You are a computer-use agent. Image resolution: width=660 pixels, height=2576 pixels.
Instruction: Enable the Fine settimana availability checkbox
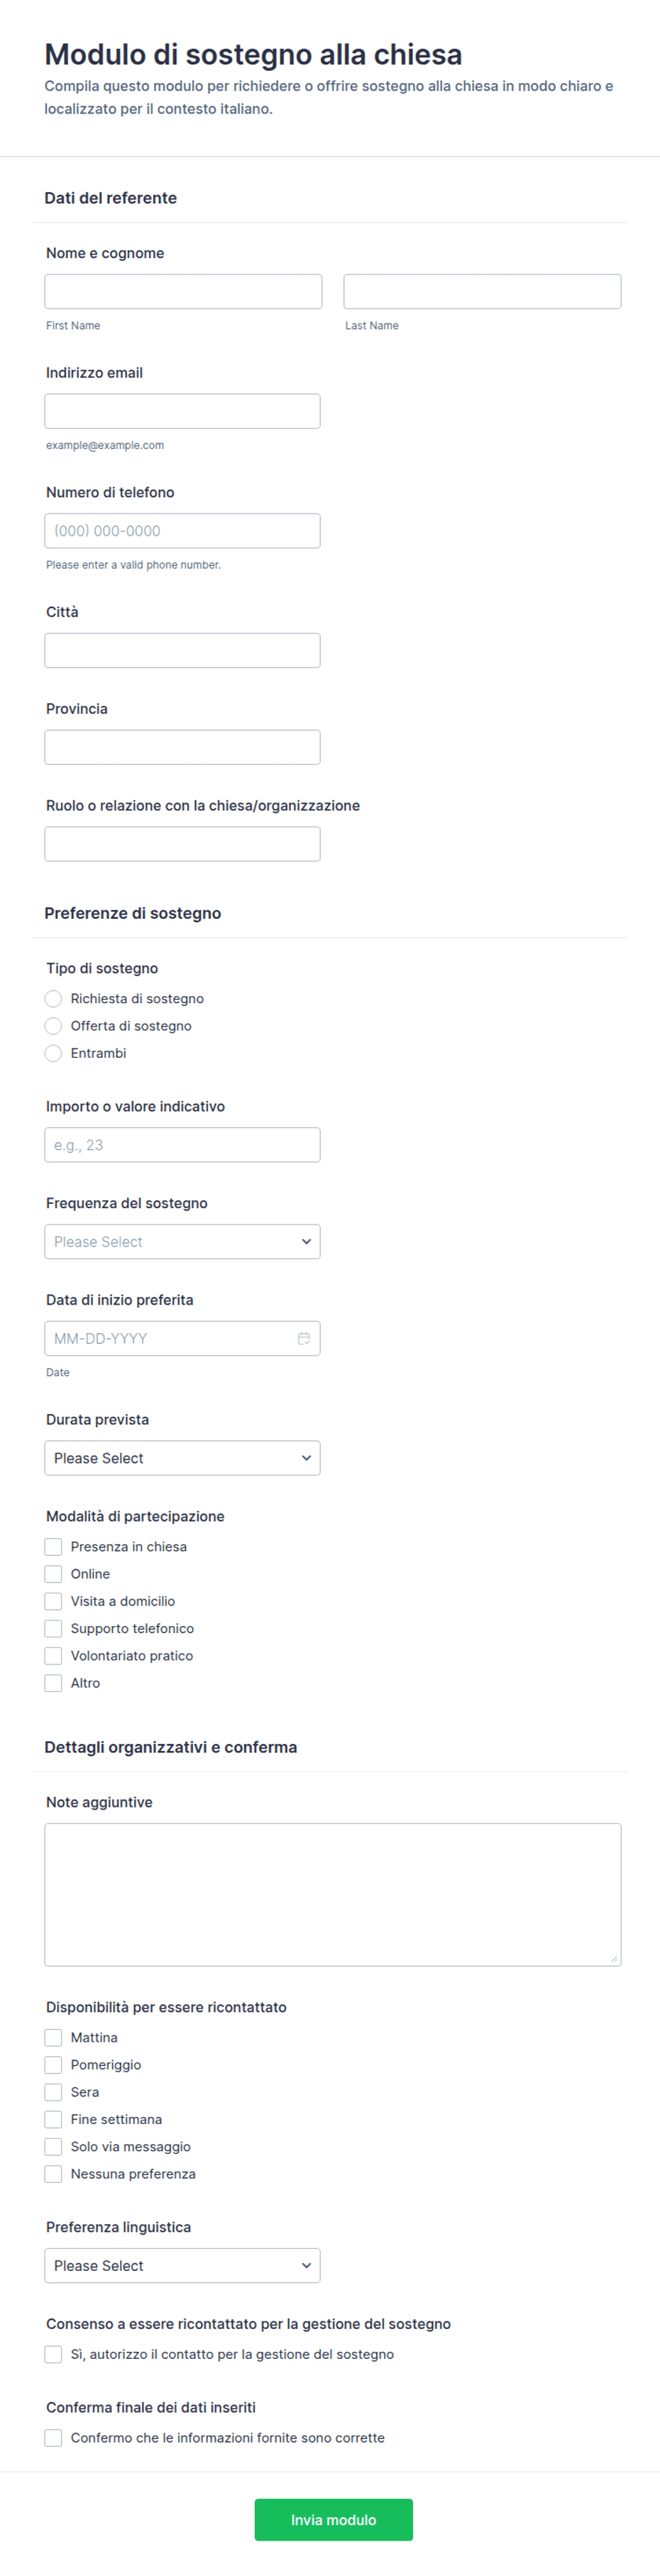(x=53, y=2119)
